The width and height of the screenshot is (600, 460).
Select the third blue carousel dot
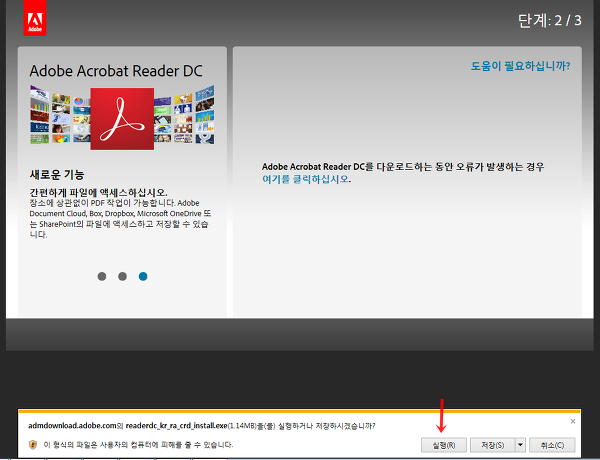click(x=143, y=276)
